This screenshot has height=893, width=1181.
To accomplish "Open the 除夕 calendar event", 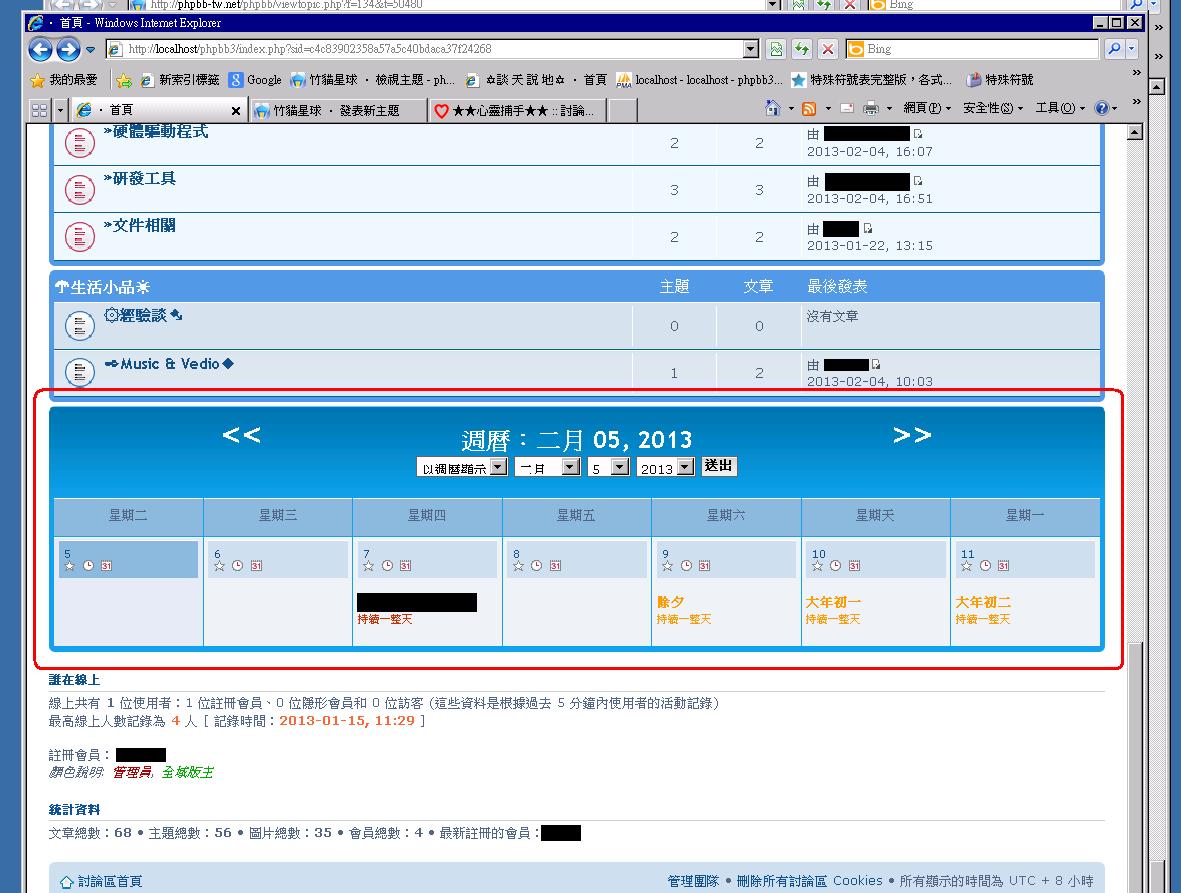I will click(670, 602).
